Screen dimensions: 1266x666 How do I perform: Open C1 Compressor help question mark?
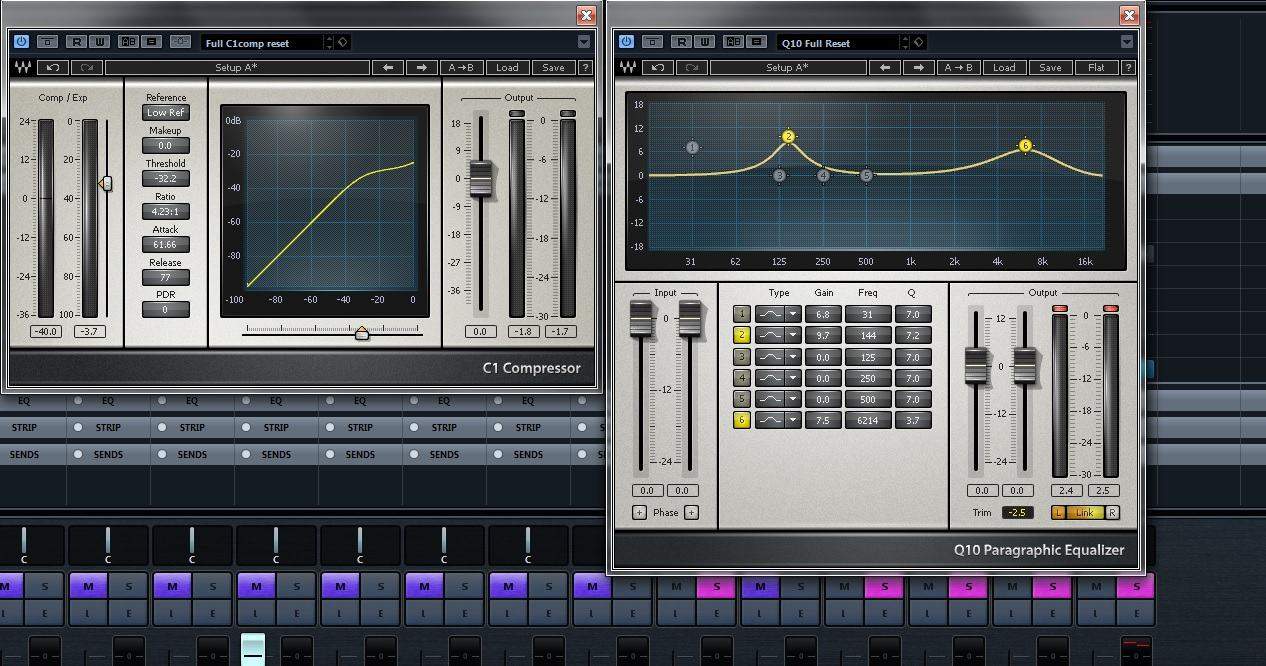[x=585, y=68]
